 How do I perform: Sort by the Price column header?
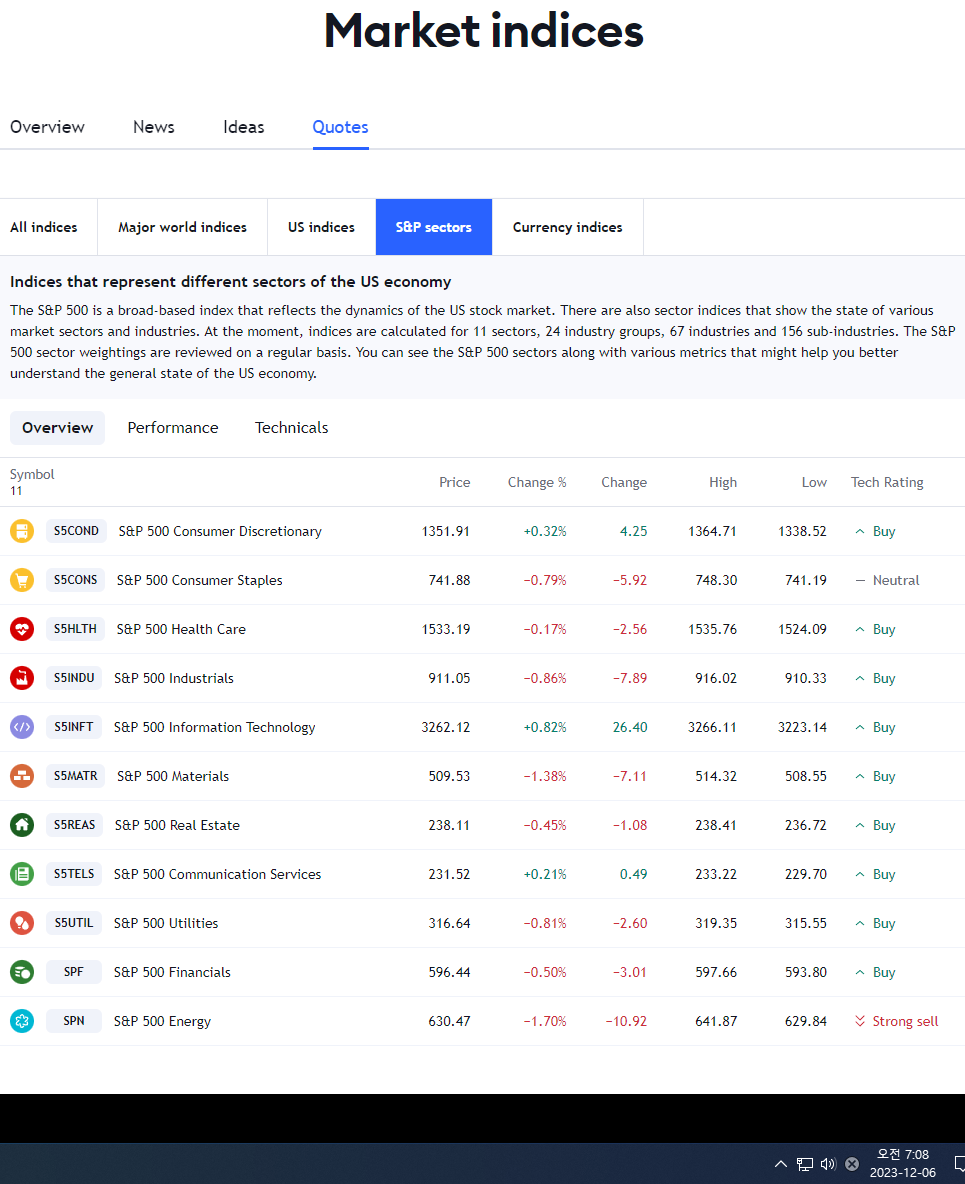point(455,483)
